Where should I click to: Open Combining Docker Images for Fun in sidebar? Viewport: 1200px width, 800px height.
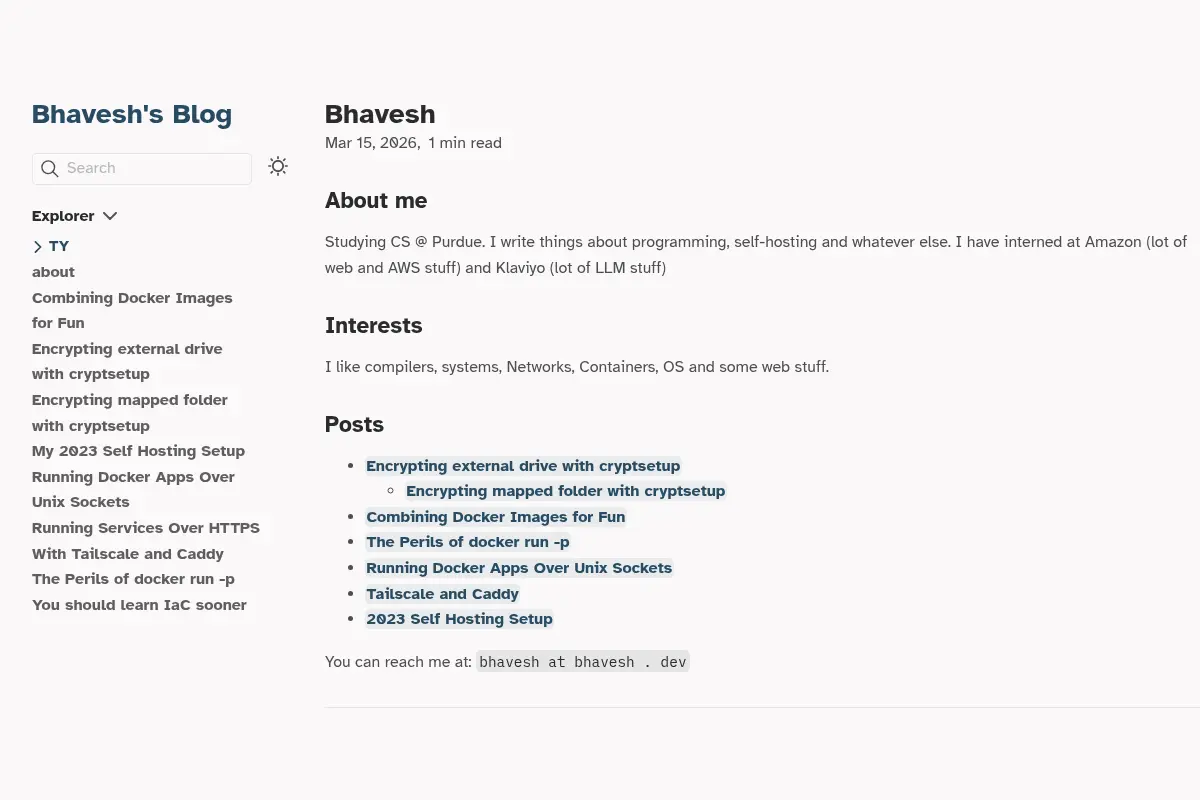132,310
